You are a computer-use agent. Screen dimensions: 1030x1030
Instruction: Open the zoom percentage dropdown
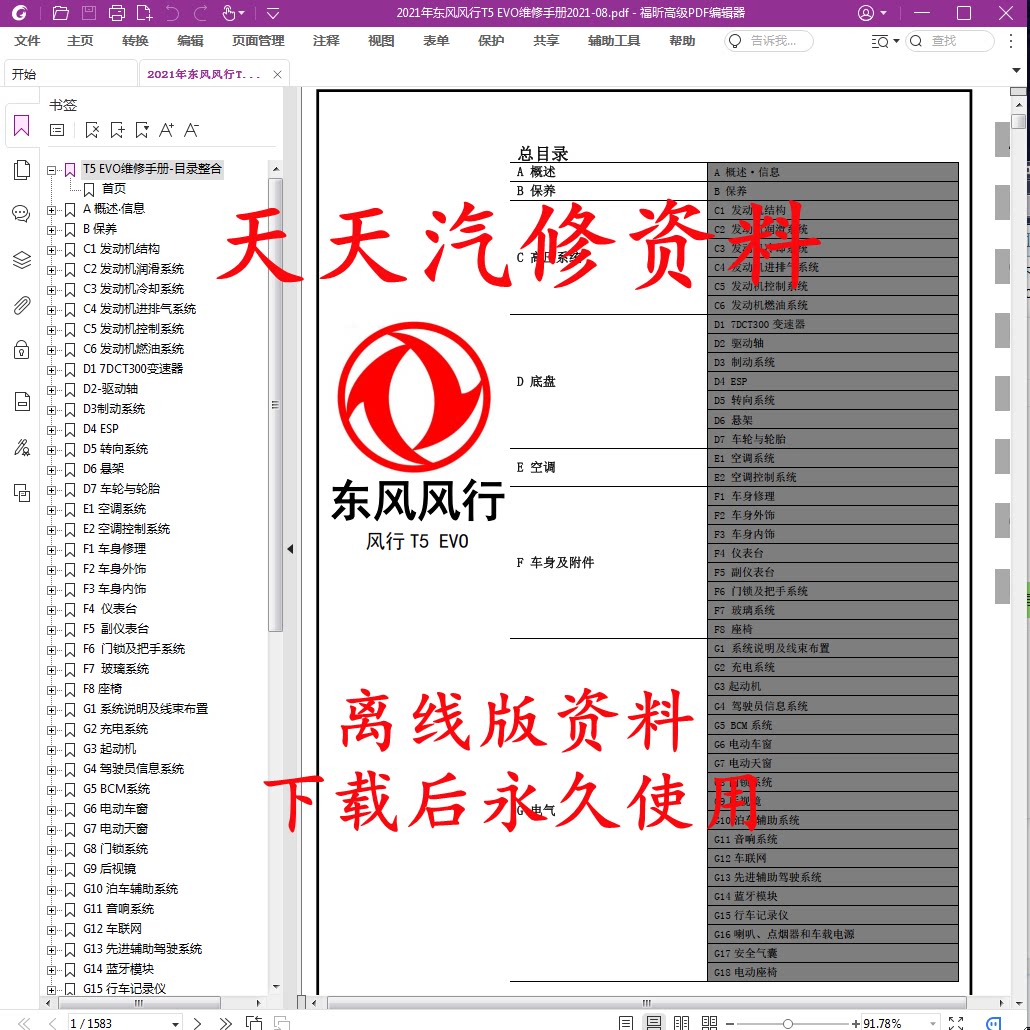tap(933, 1023)
